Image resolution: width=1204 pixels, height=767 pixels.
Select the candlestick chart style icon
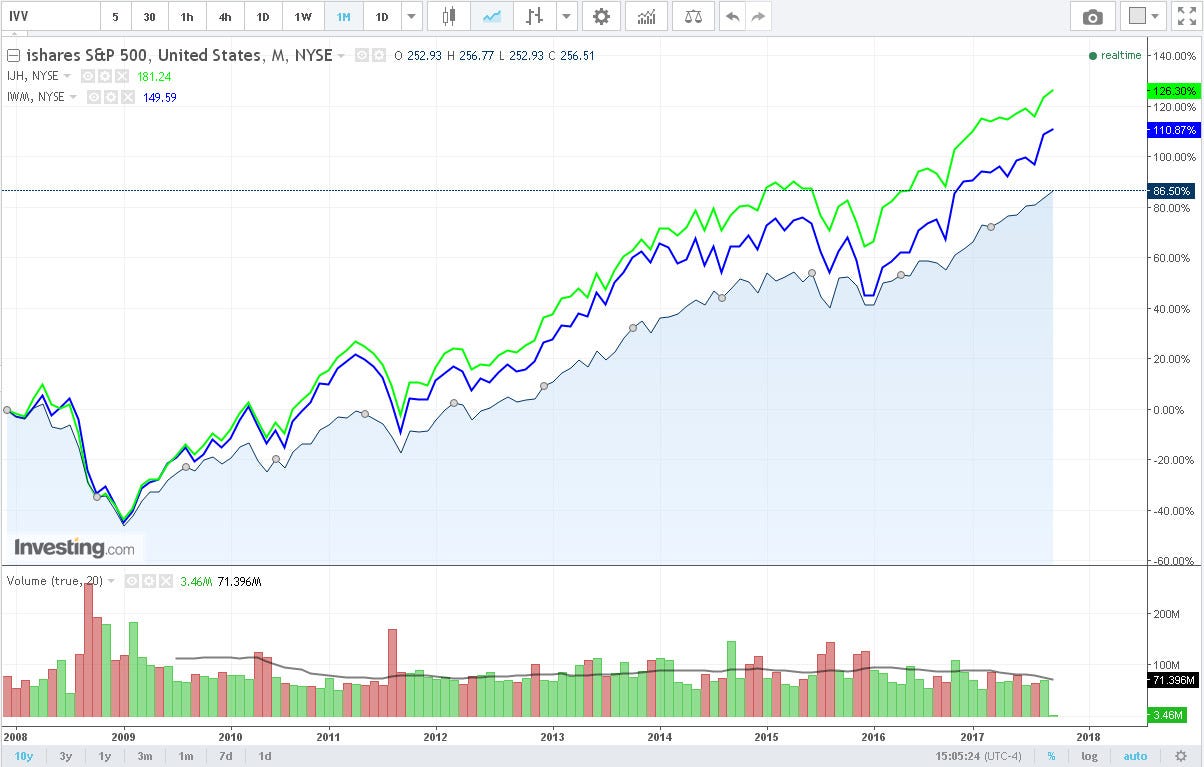(x=449, y=16)
